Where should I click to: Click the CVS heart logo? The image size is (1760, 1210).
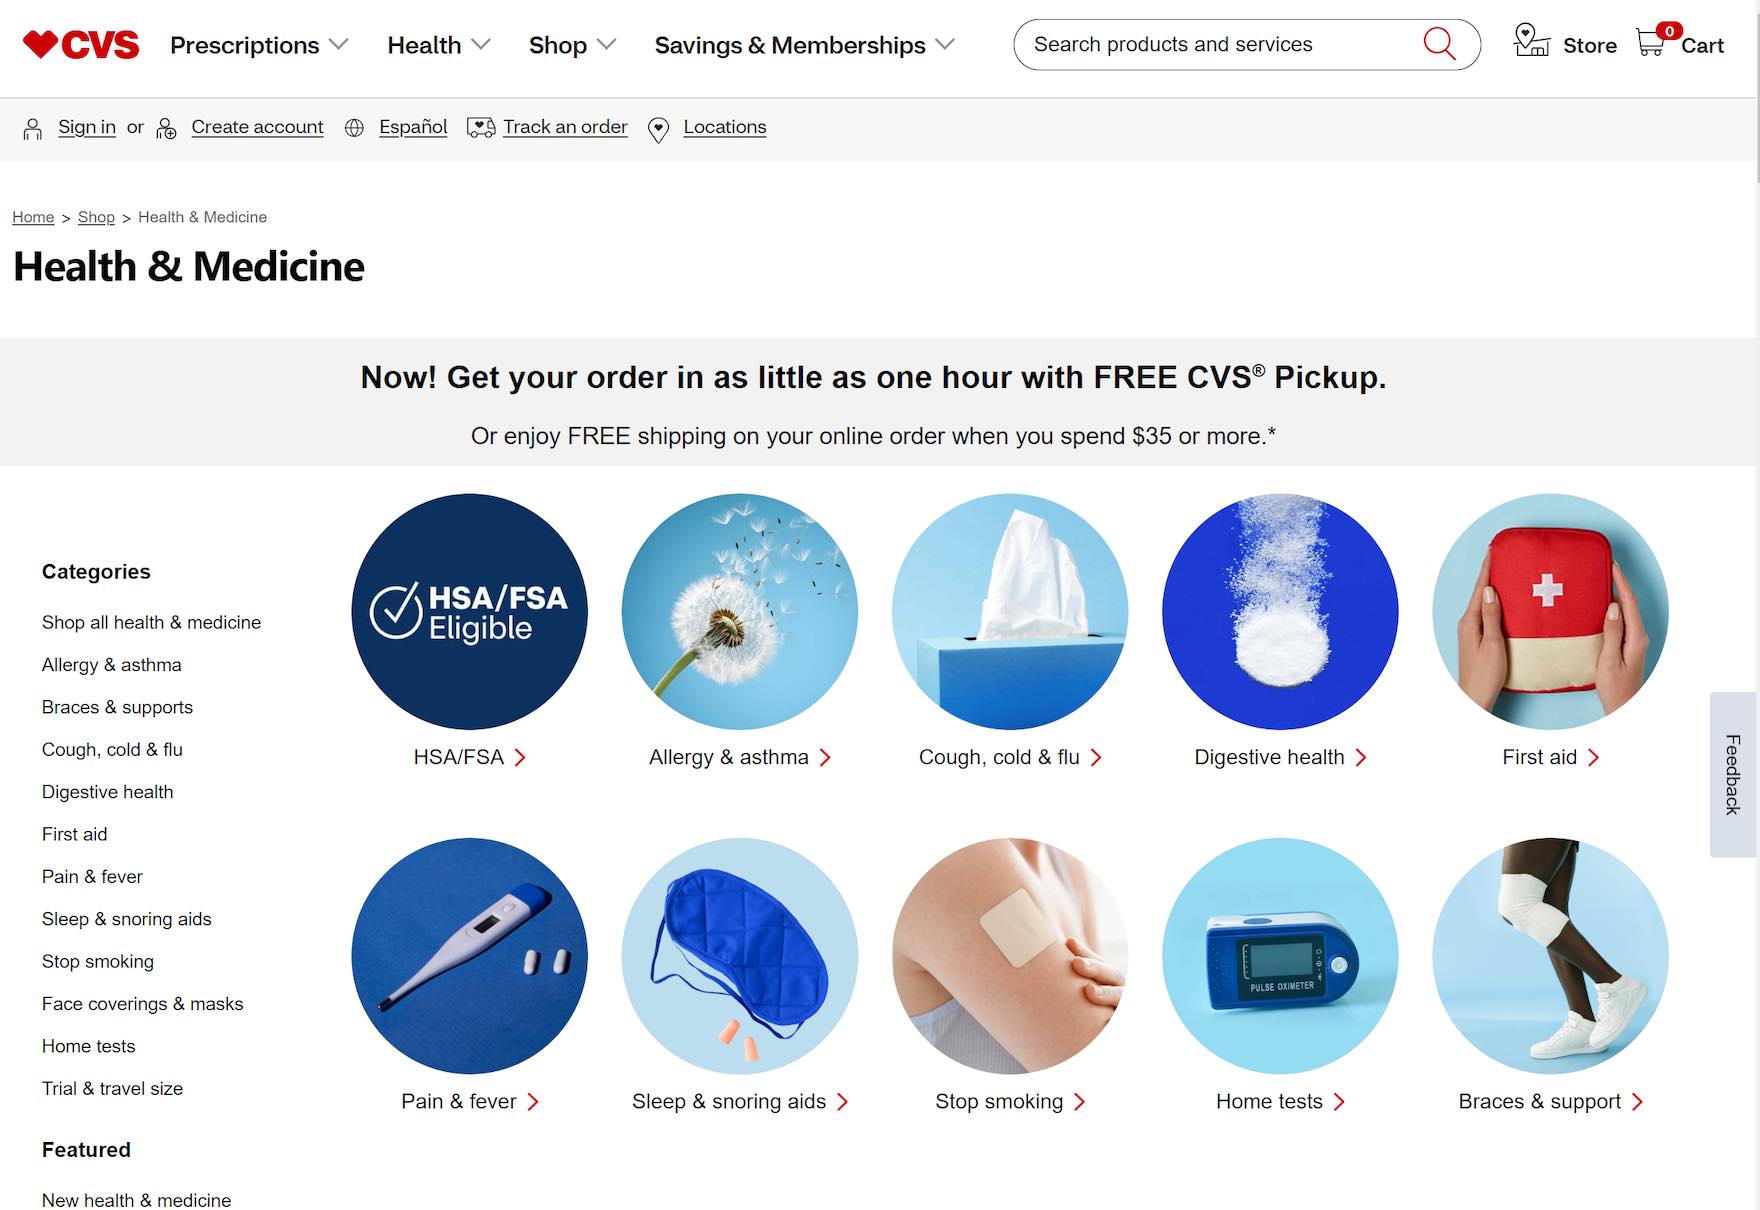click(81, 45)
